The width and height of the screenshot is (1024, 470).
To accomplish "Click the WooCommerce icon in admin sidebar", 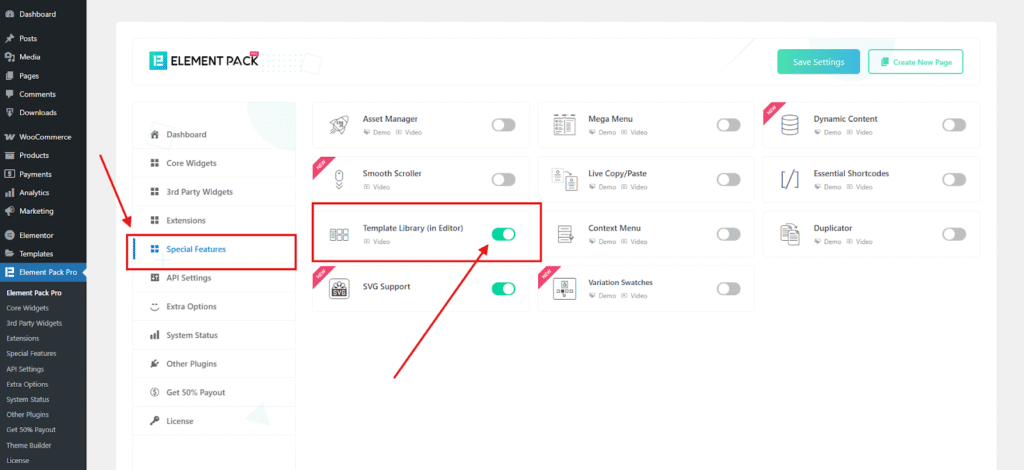I will 10,137.
